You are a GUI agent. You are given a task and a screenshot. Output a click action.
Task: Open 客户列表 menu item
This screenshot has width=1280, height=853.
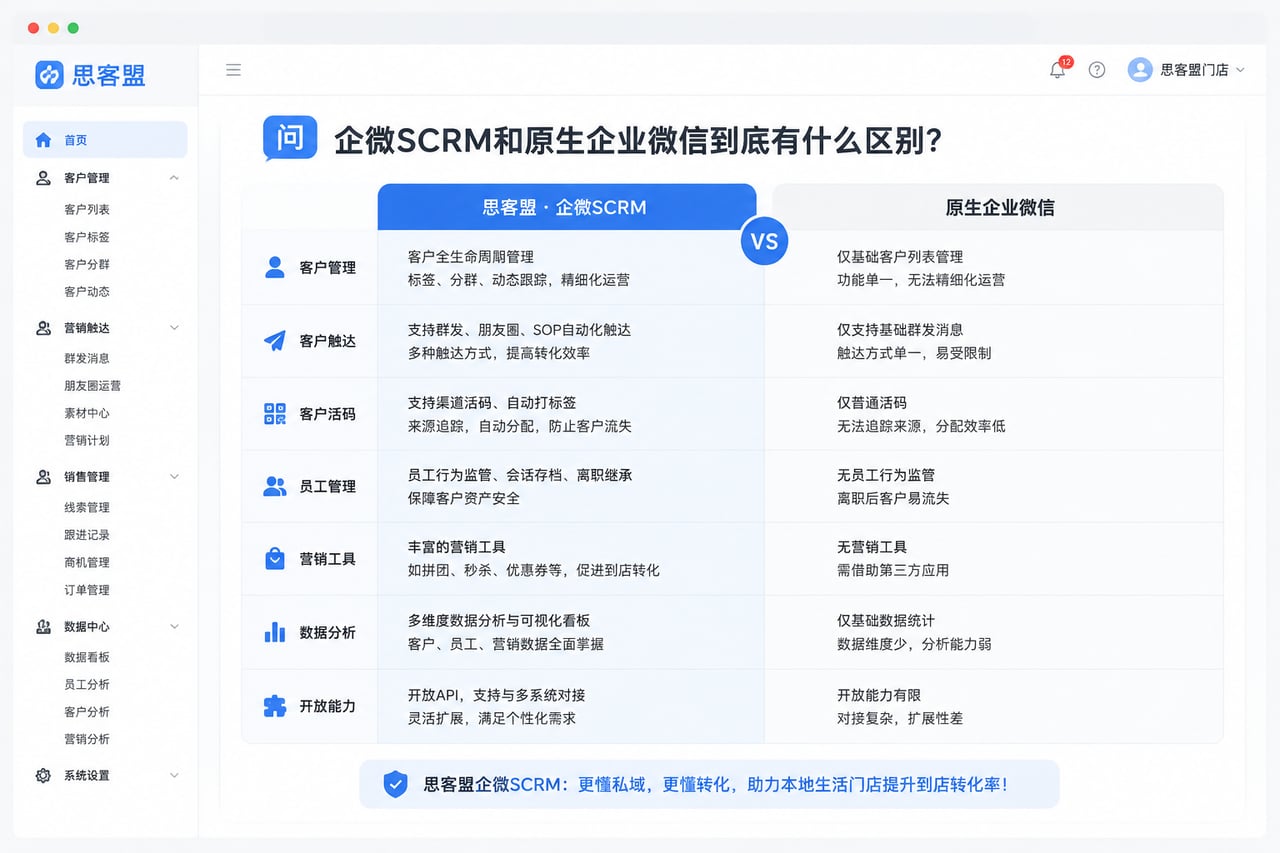(87, 210)
